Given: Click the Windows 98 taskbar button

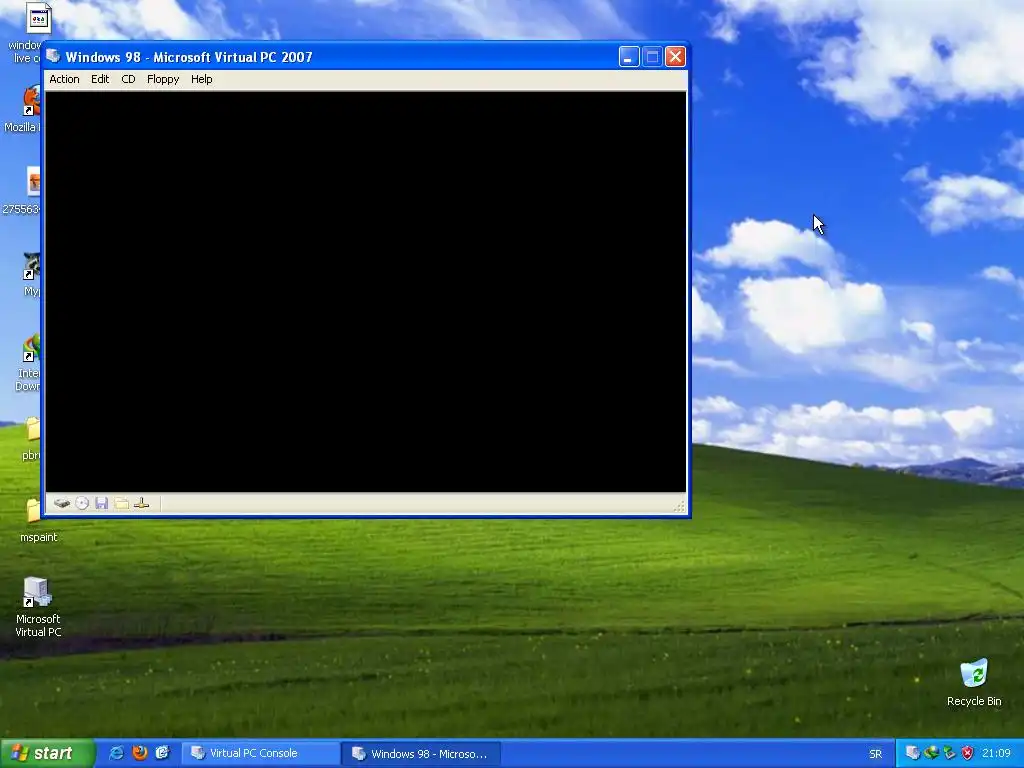Looking at the screenshot, I should (422, 753).
